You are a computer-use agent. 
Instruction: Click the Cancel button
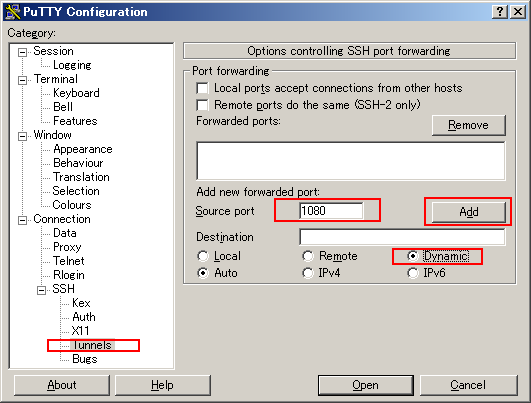(468, 385)
